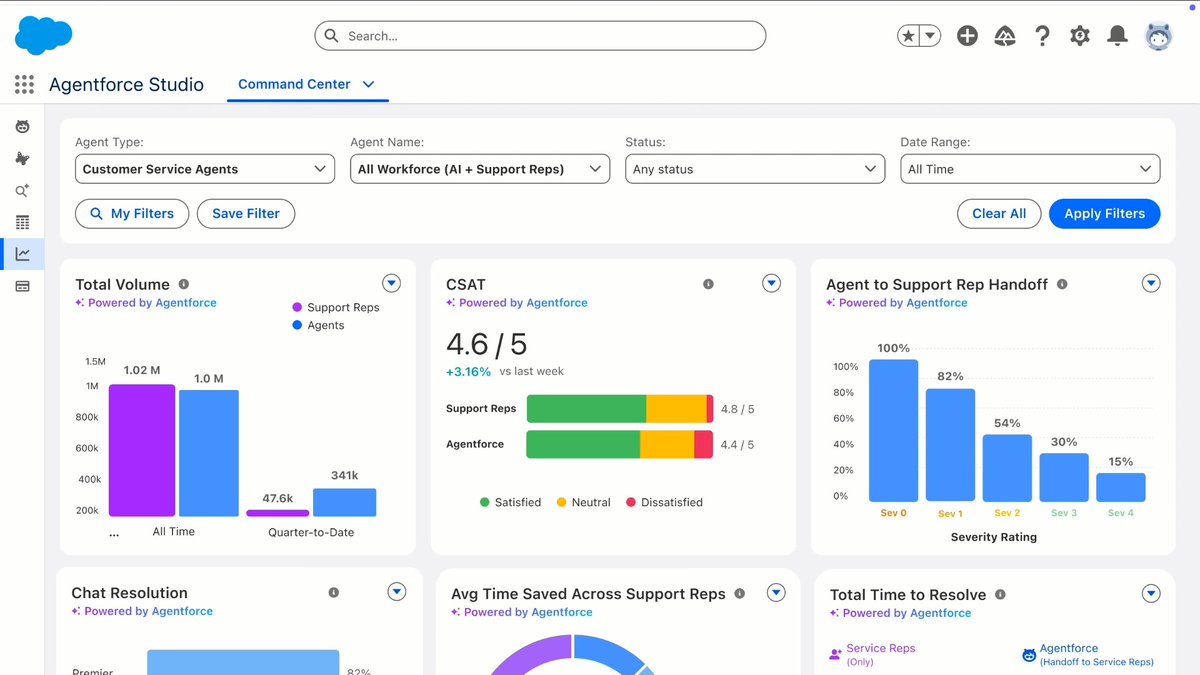
Task: Toggle the Satisfied legend item
Action: click(x=510, y=502)
